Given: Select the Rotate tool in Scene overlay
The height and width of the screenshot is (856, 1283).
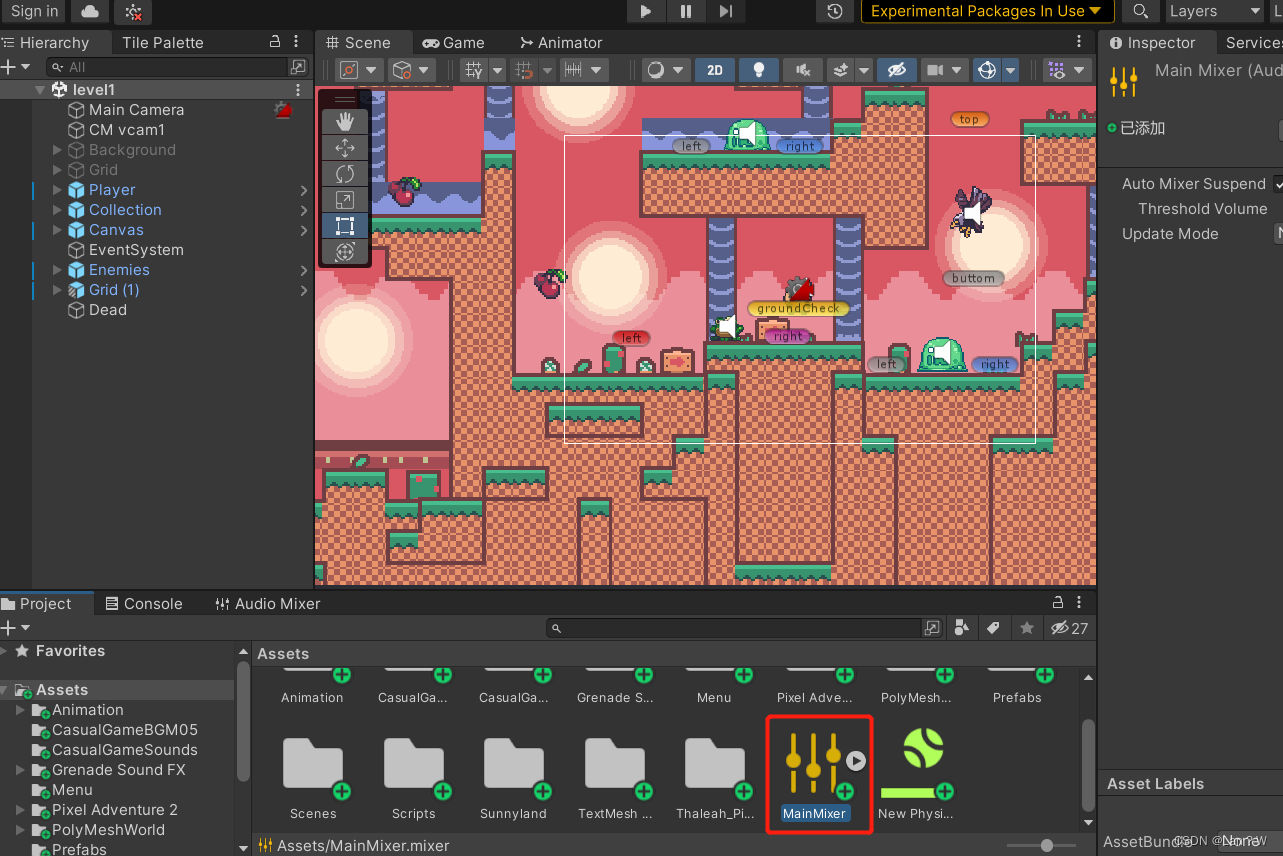Looking at the screenshot, I should (345, 174).
